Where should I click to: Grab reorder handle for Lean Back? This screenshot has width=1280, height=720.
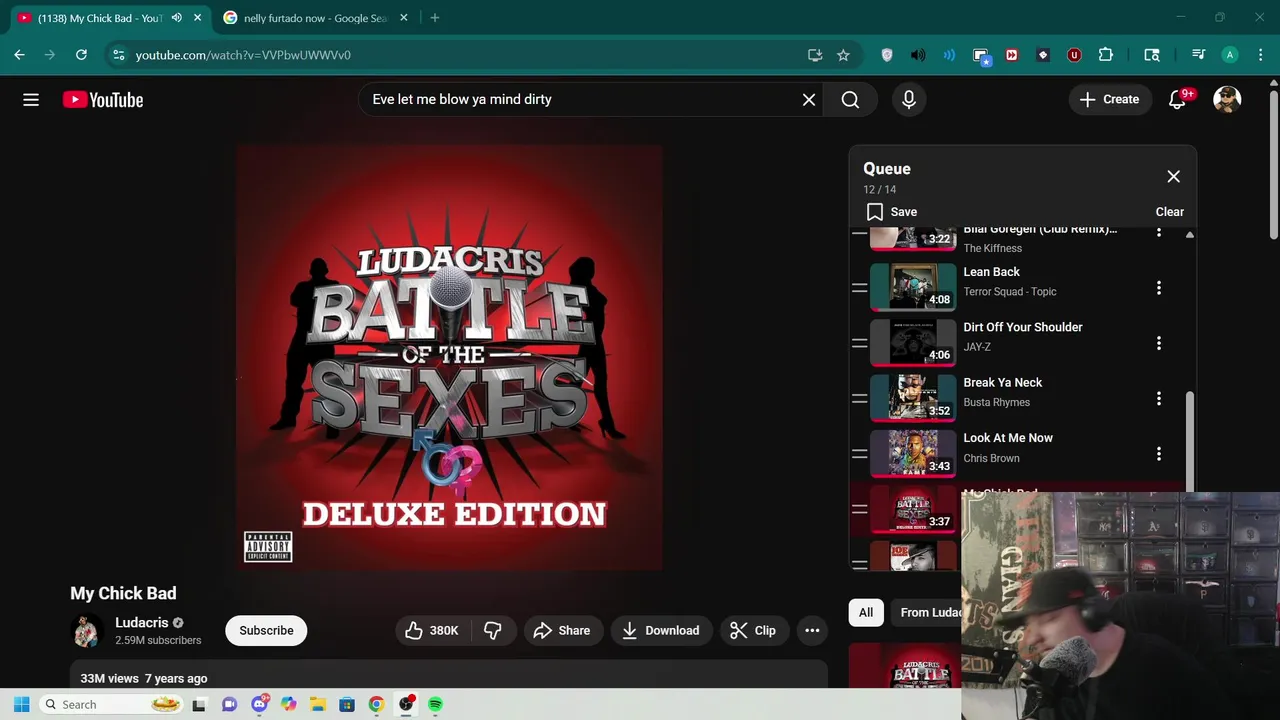pos(859,288)
